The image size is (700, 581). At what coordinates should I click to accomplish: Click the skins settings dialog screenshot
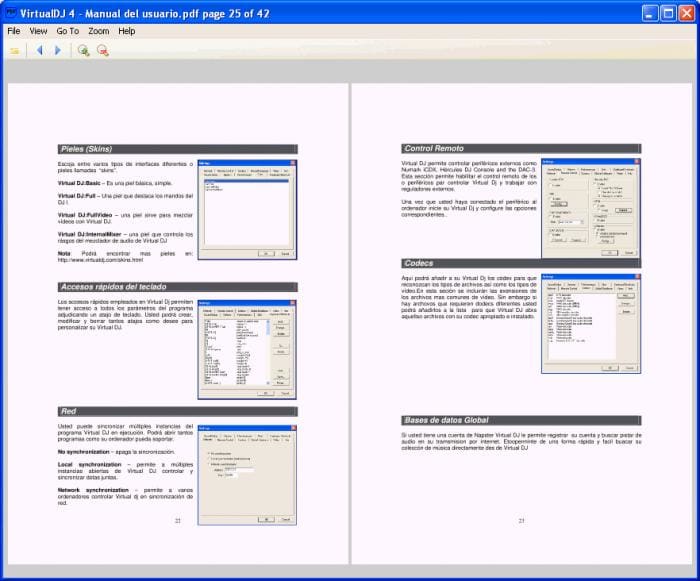[247, 210]
